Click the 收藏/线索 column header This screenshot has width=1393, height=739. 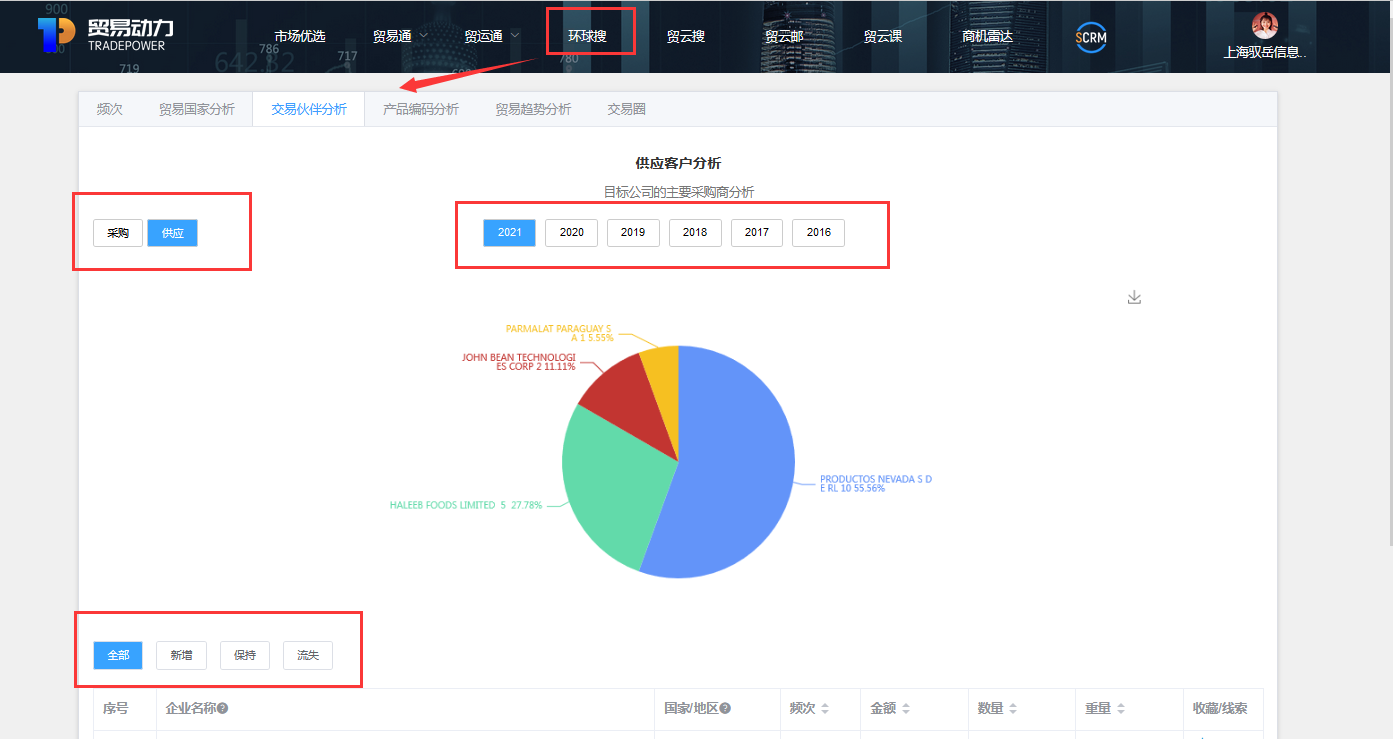(1220, 708)
